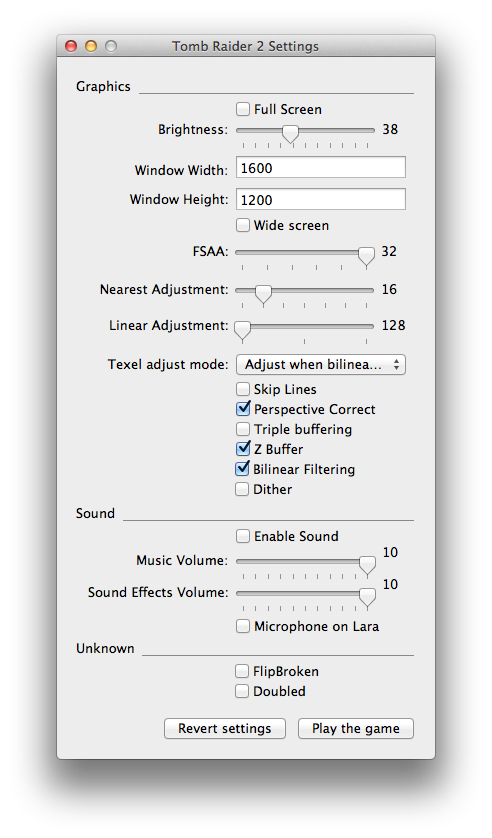
Task: Click the Music Volume slider thumb
Action: click(x=367, y=565)
